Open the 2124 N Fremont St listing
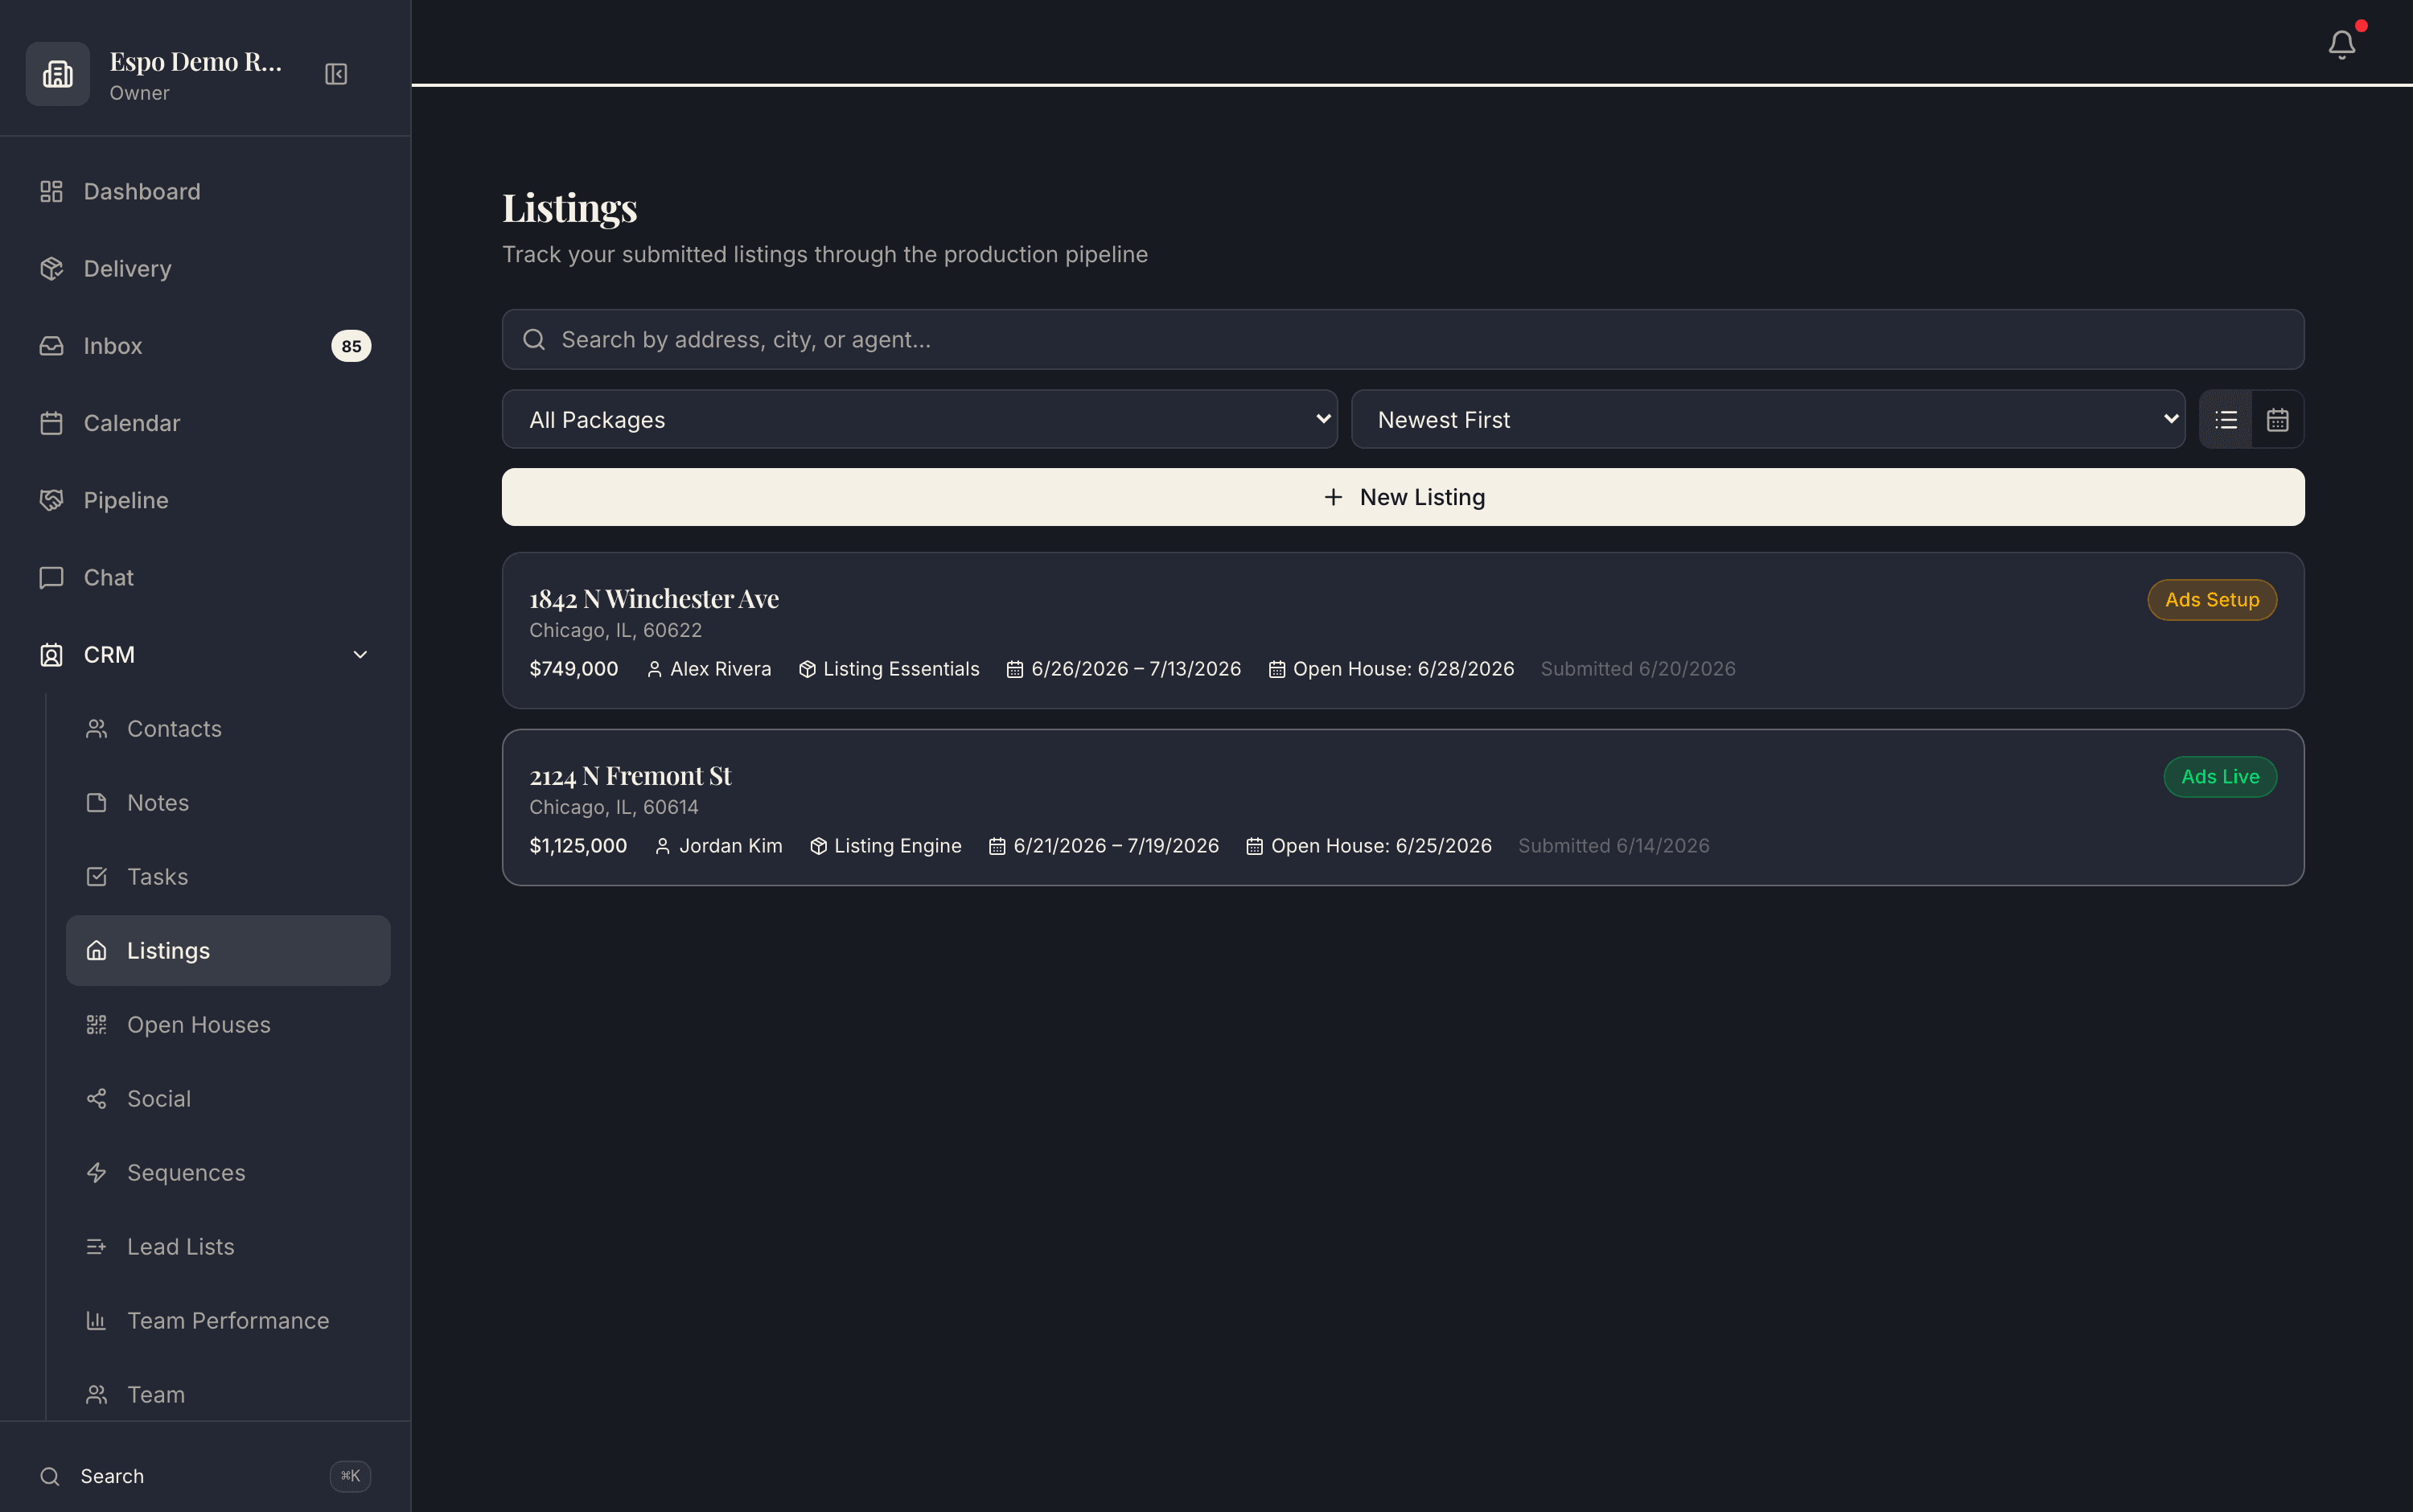Image resolution: width=2413 pixels, height=1512 pixels. [1403, 808]
